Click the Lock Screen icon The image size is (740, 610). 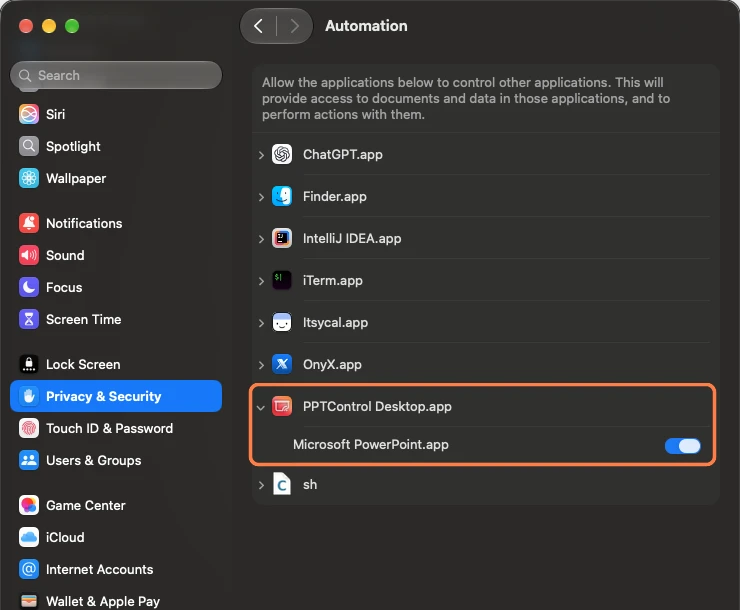pyautogui.click(x=29, y=364)
